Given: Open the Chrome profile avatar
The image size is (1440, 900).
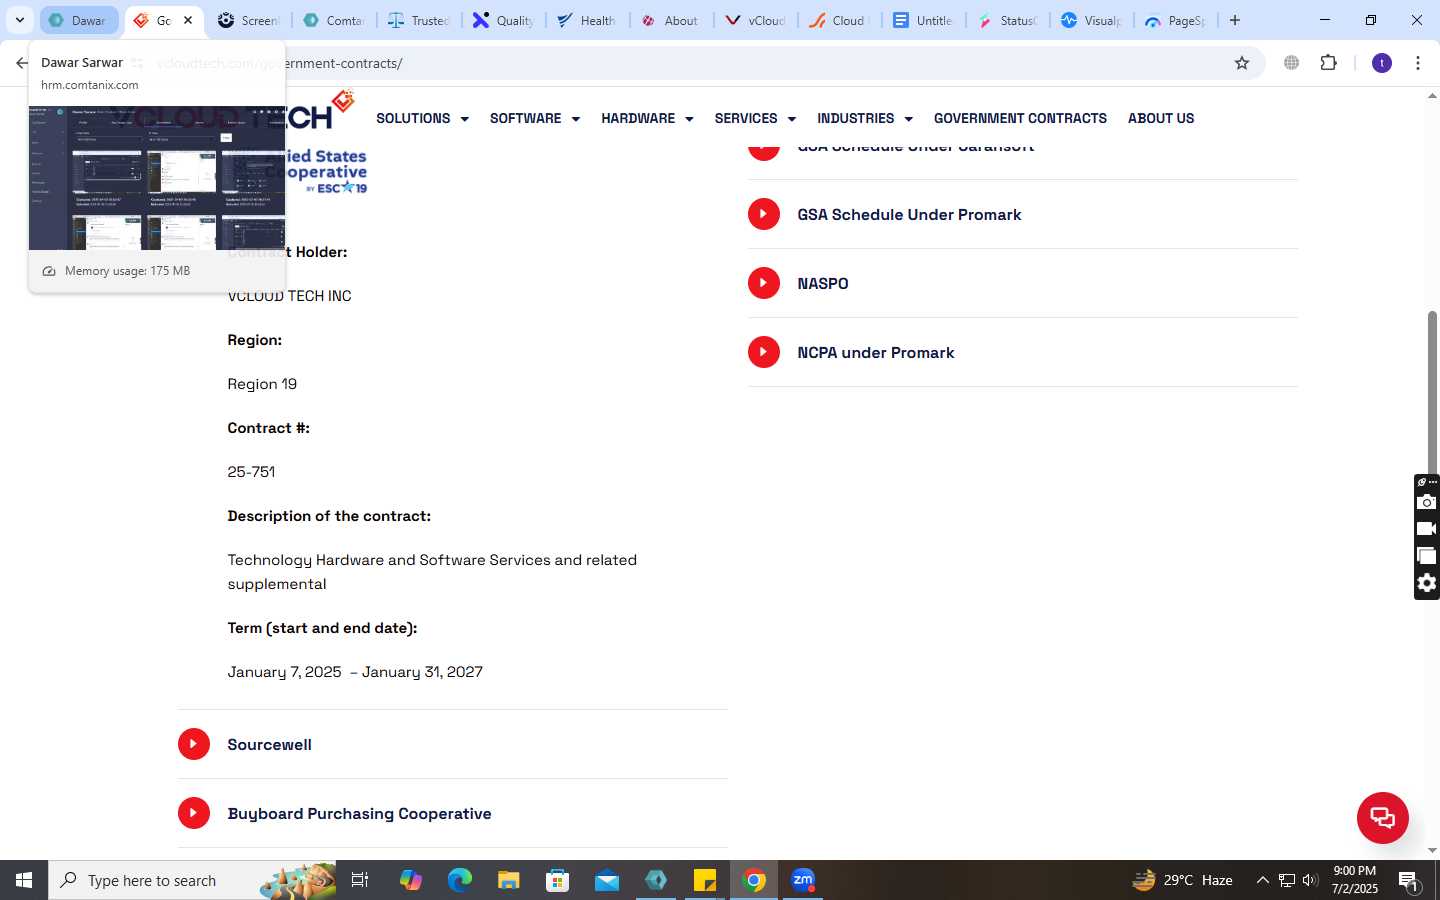Looking at the screenshot, I should coord(1382,63).
